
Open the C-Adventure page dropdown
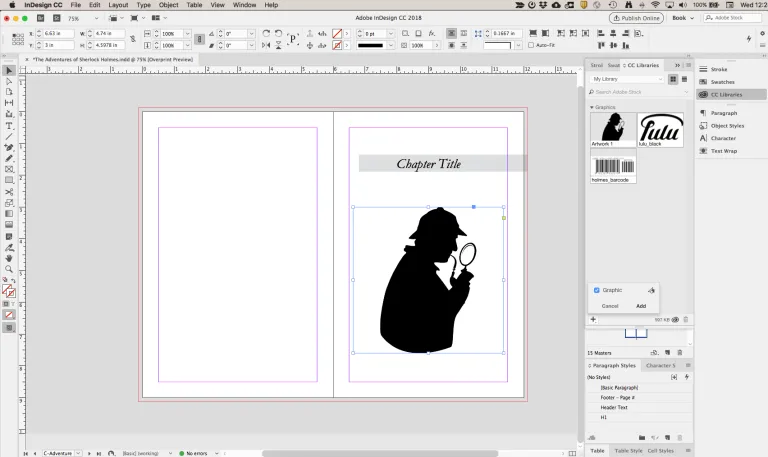click(78, 453)
